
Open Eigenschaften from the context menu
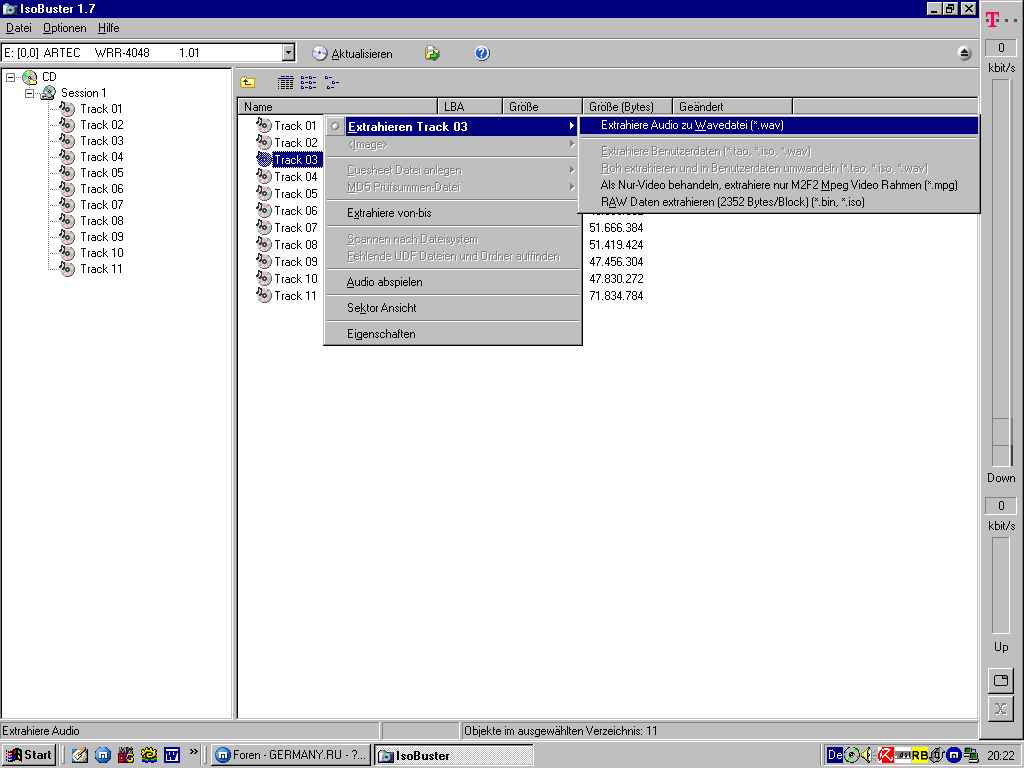453,334
